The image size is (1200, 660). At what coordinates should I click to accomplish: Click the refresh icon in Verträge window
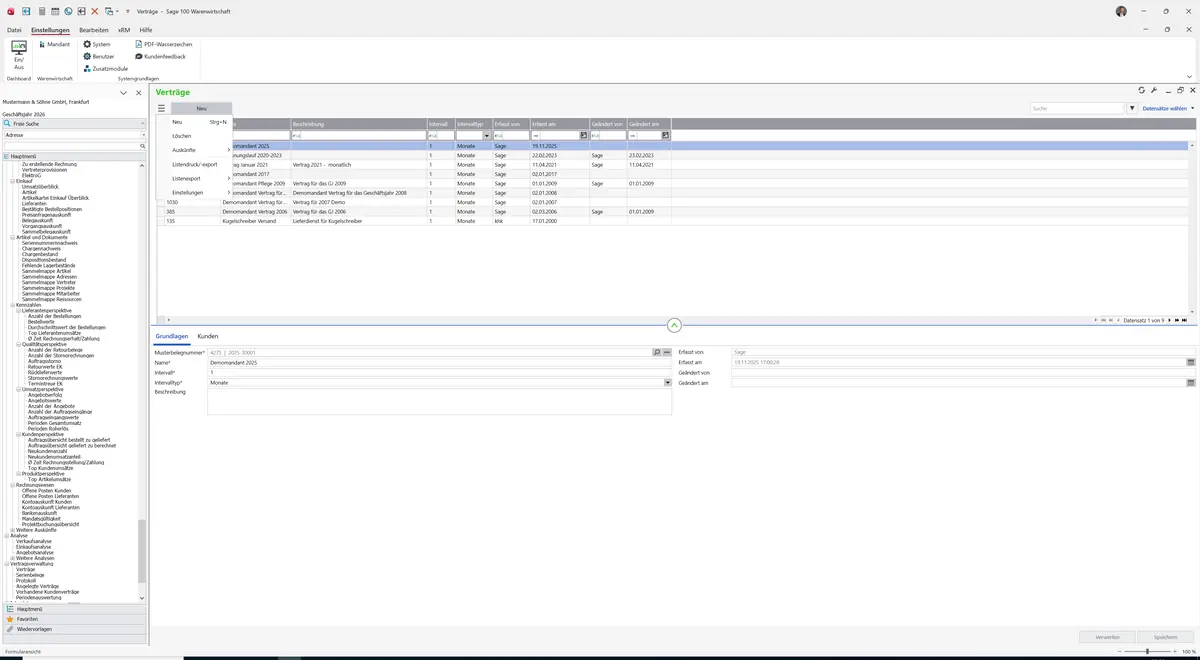point(1142,90)
